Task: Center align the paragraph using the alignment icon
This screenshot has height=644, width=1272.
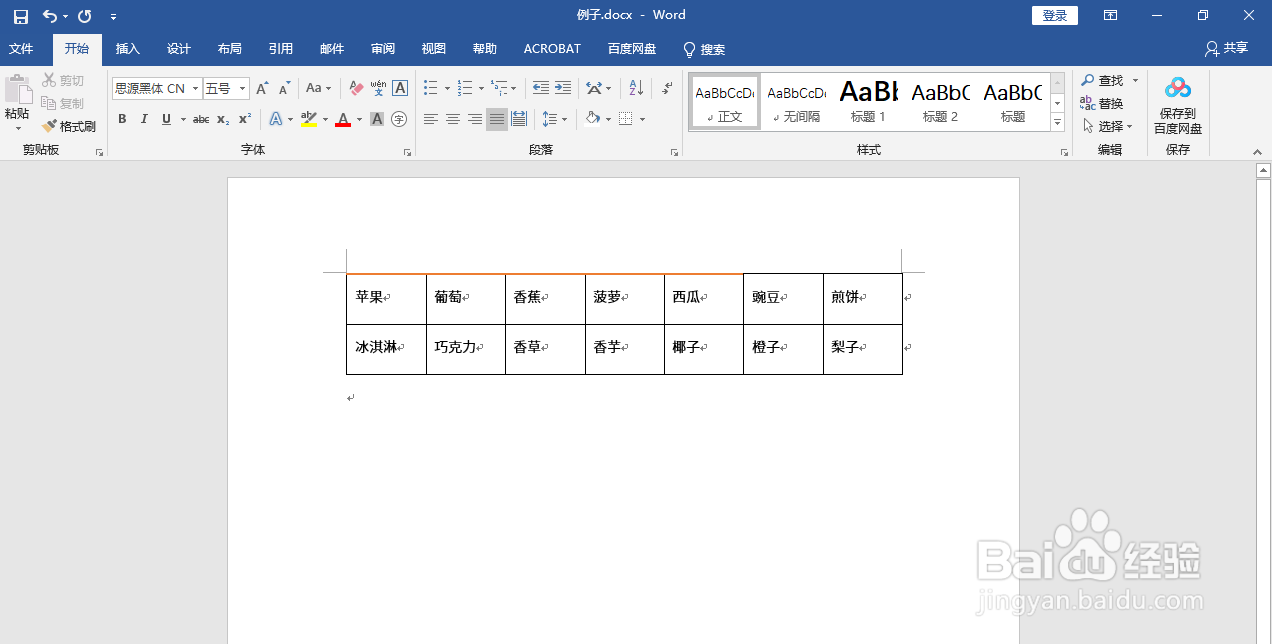Action: click(452, 119)
